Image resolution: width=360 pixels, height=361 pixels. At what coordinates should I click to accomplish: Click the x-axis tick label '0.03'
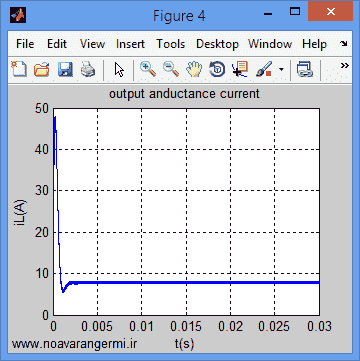click(318, 326)
